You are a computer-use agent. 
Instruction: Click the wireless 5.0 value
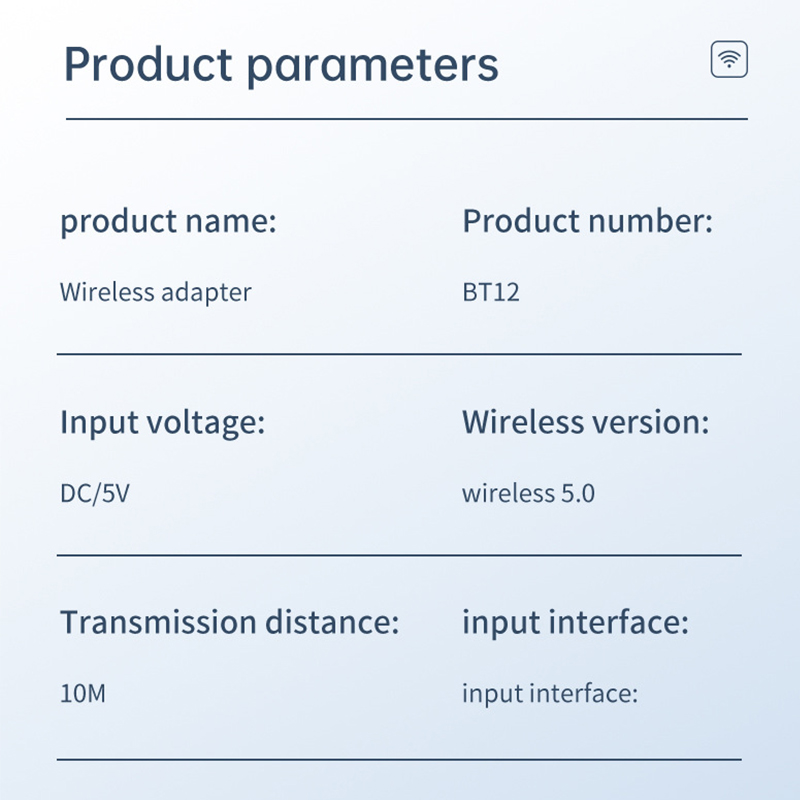click(529, 493)
